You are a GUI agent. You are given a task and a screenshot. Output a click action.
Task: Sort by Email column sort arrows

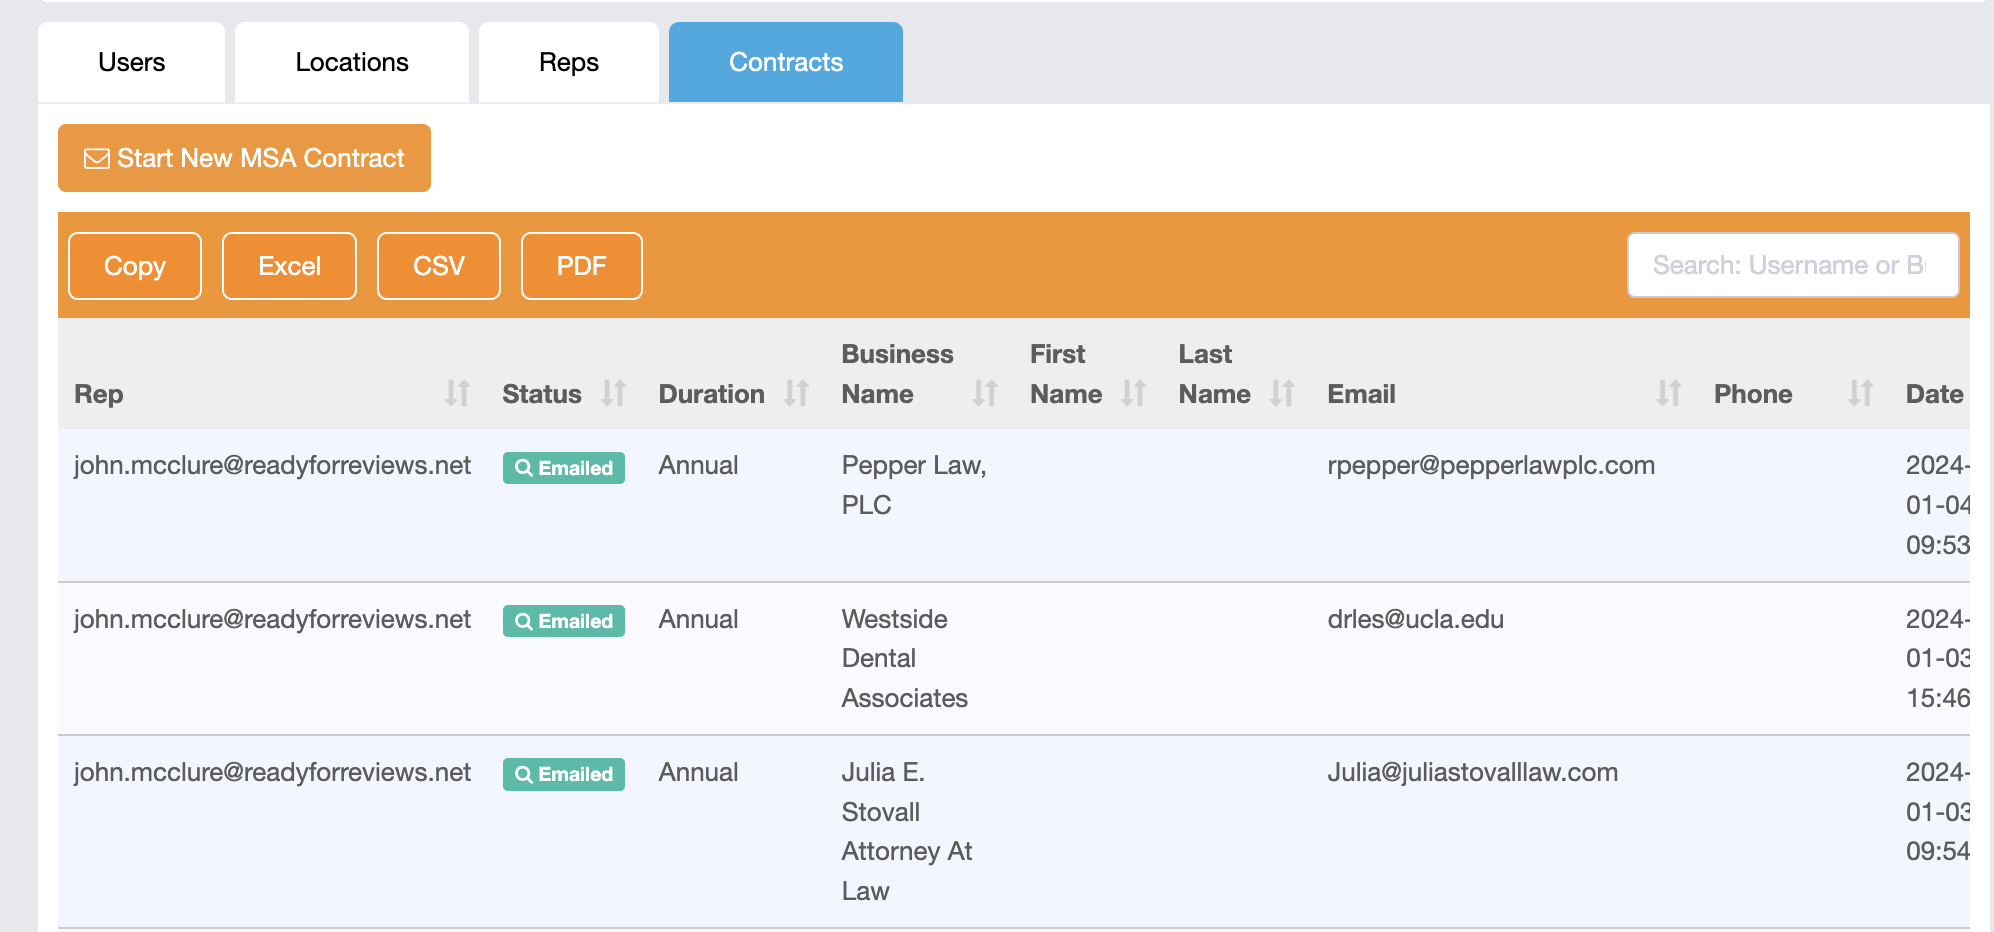tap(1668, 394)
